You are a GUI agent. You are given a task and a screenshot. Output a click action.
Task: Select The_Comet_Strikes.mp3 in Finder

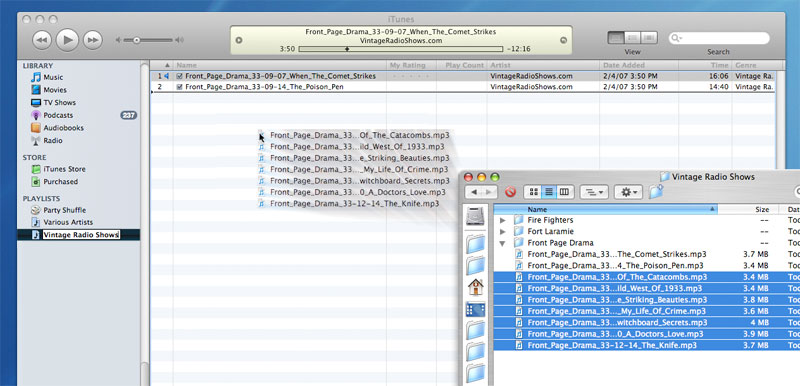click(x=617, y=254)
